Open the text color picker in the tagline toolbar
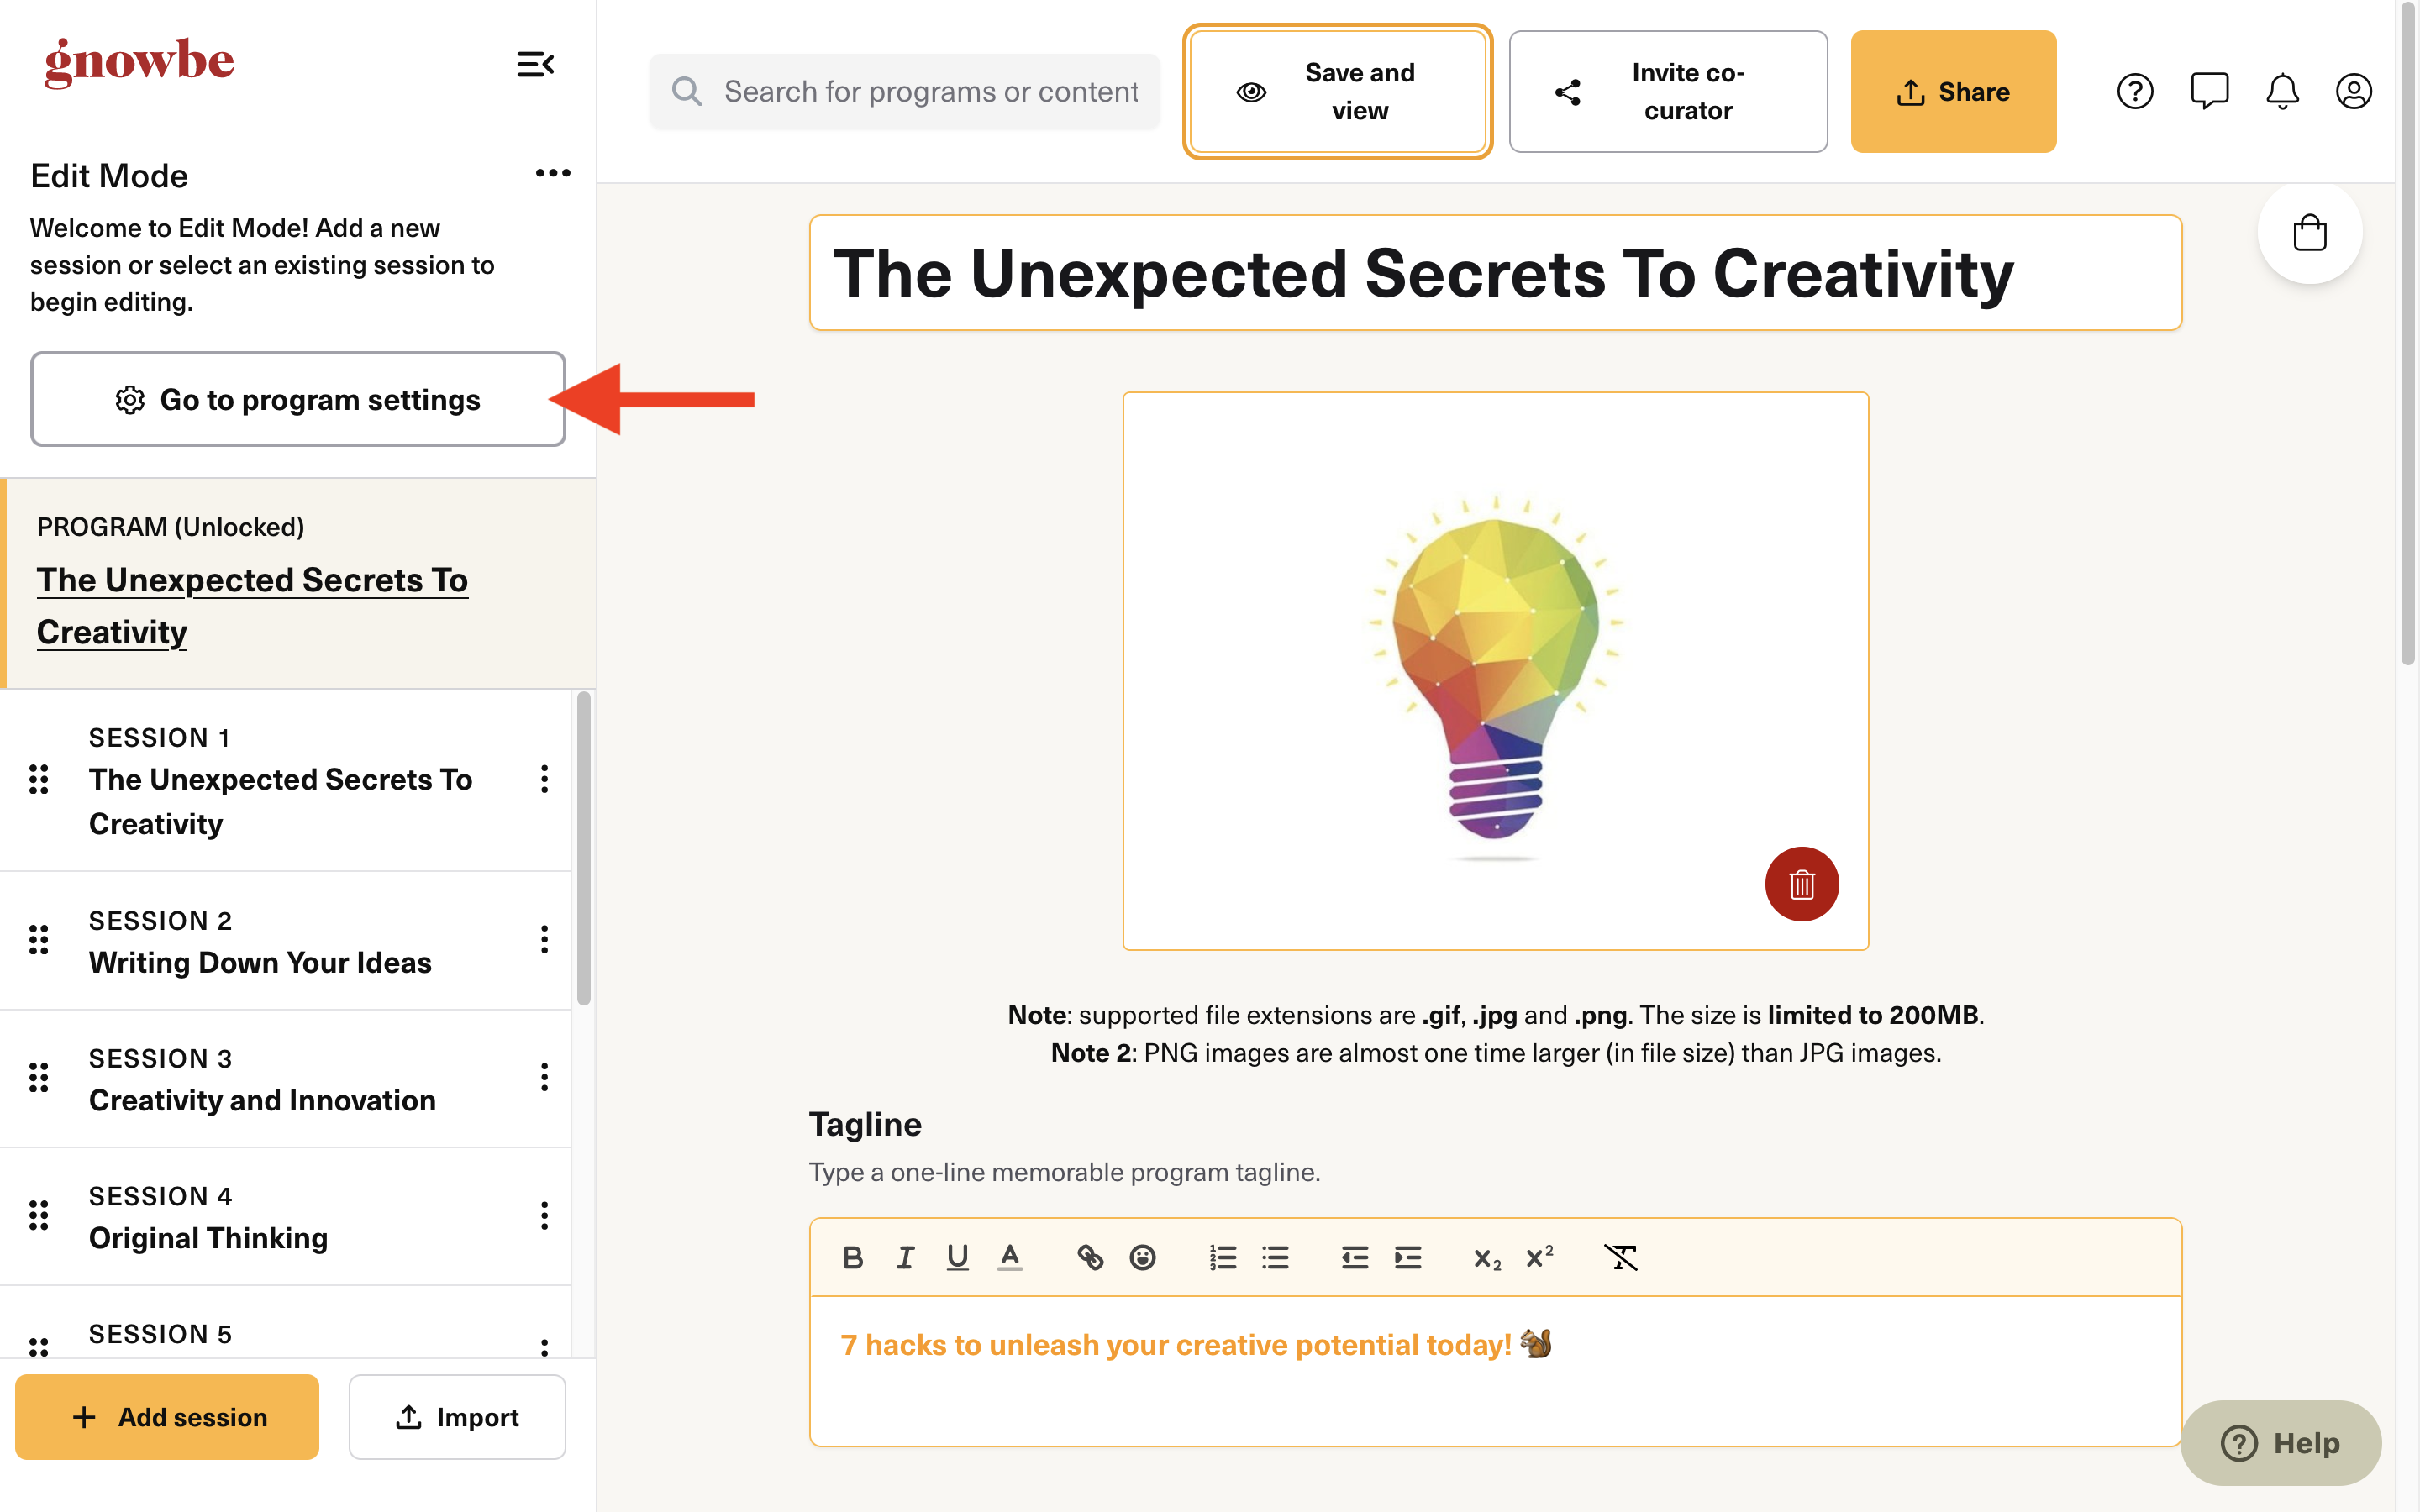The image size is (2420, 1512). pyautogui.click(x=1010, y=1257)
